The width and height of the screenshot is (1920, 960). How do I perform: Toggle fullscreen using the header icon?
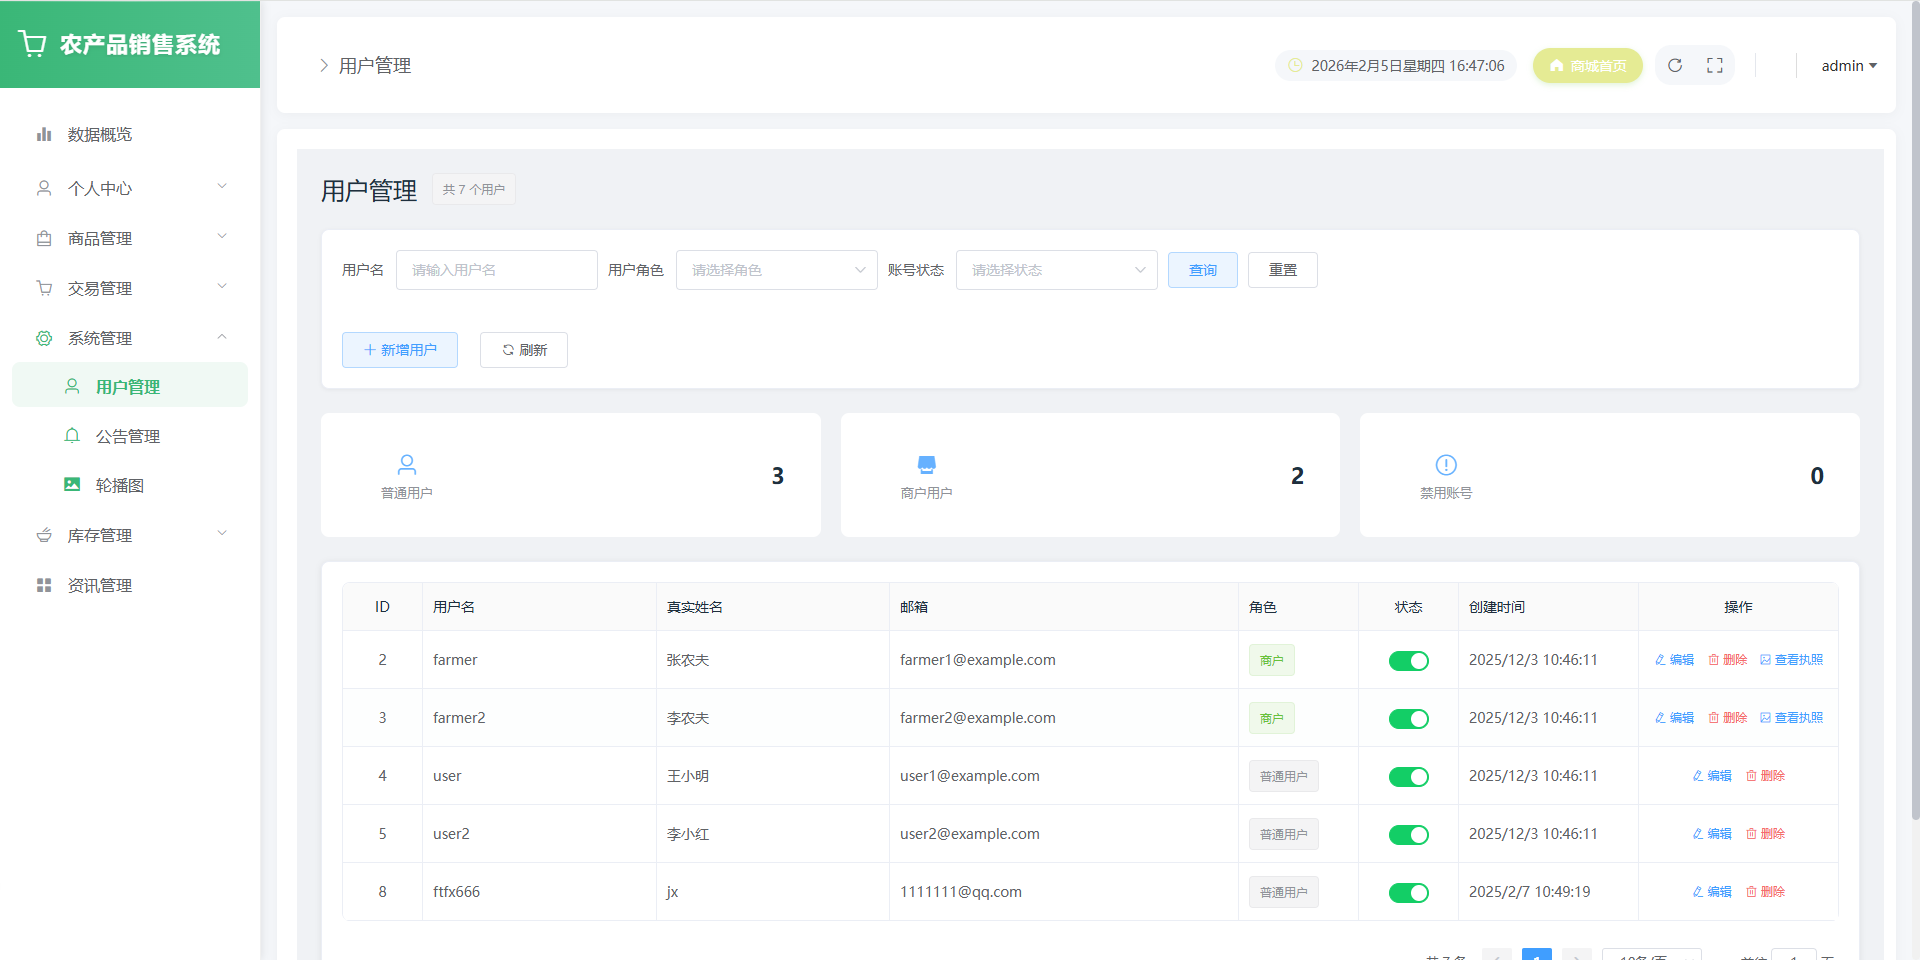1715,65
